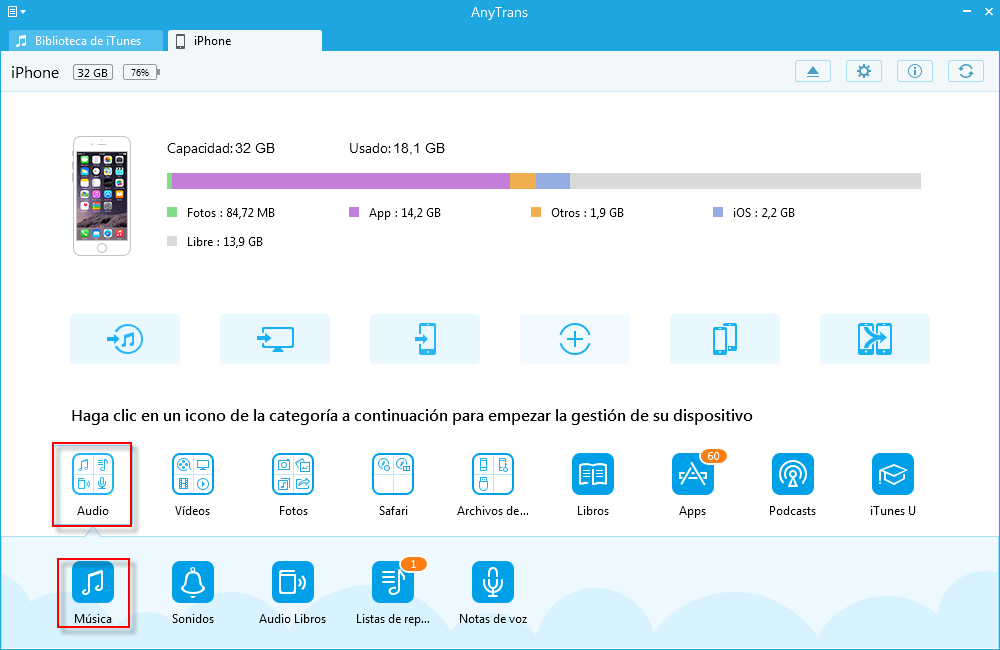Viewport: 1000px width, 650px height.
Task: Switch to the Biblioteca de iTunes tab
Action: point(86,41)
